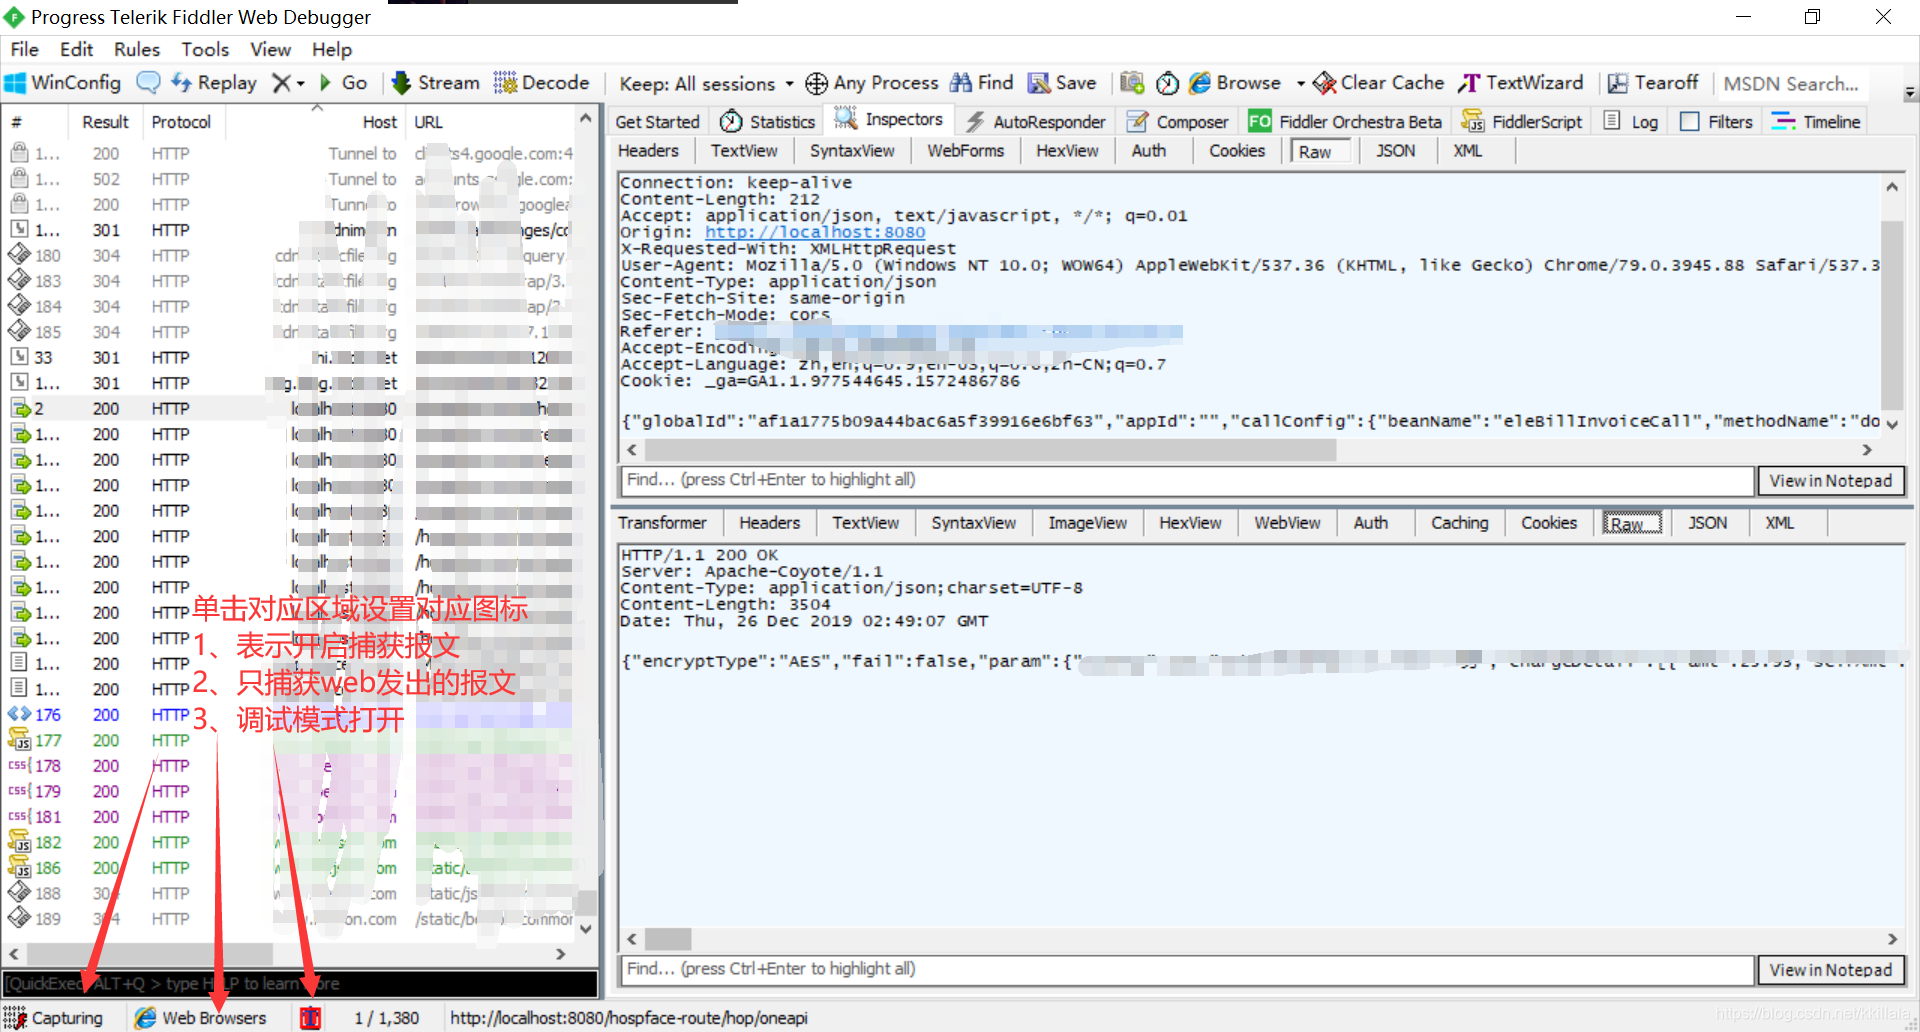
Task: Click the toolbar overflow dropdown arrow
Action: coord(1910,93)
